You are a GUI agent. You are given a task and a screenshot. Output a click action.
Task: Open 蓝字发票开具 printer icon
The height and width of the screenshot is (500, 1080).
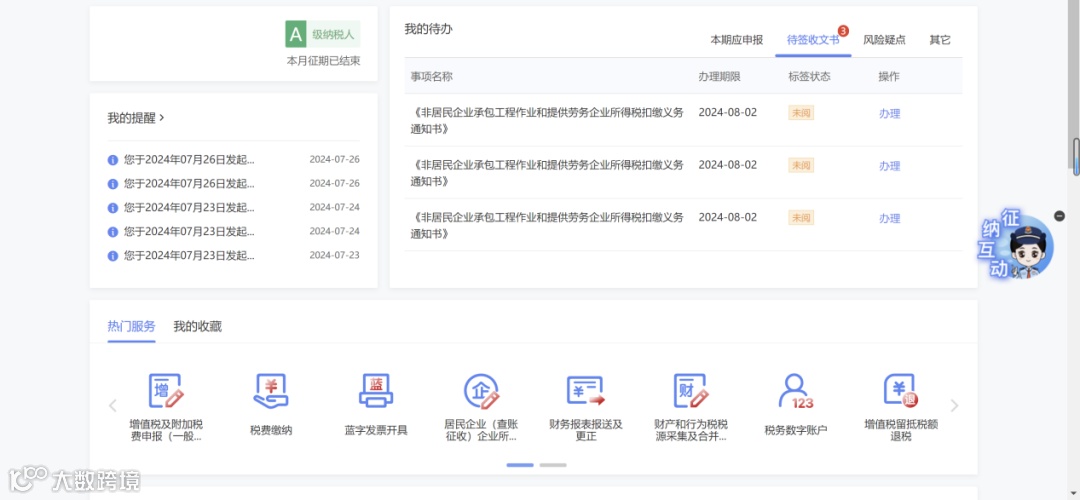376,391
